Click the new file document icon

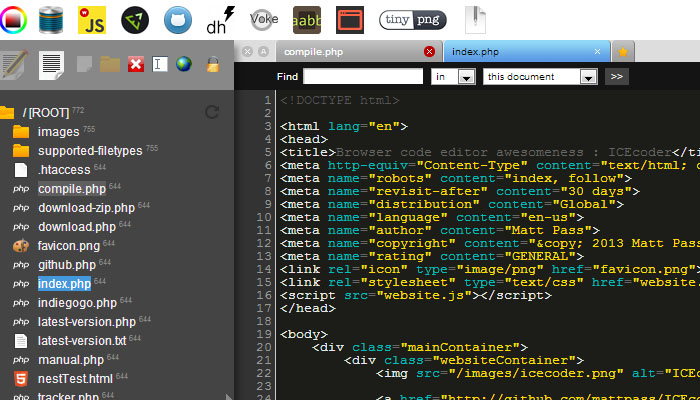click(51, 64)
